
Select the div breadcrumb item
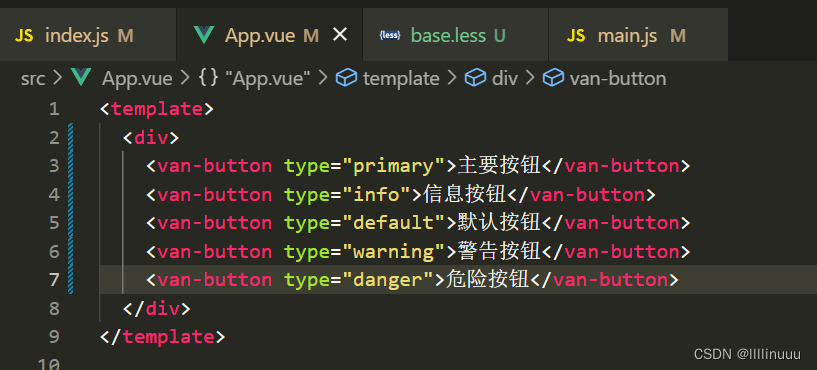click(505, 79)
